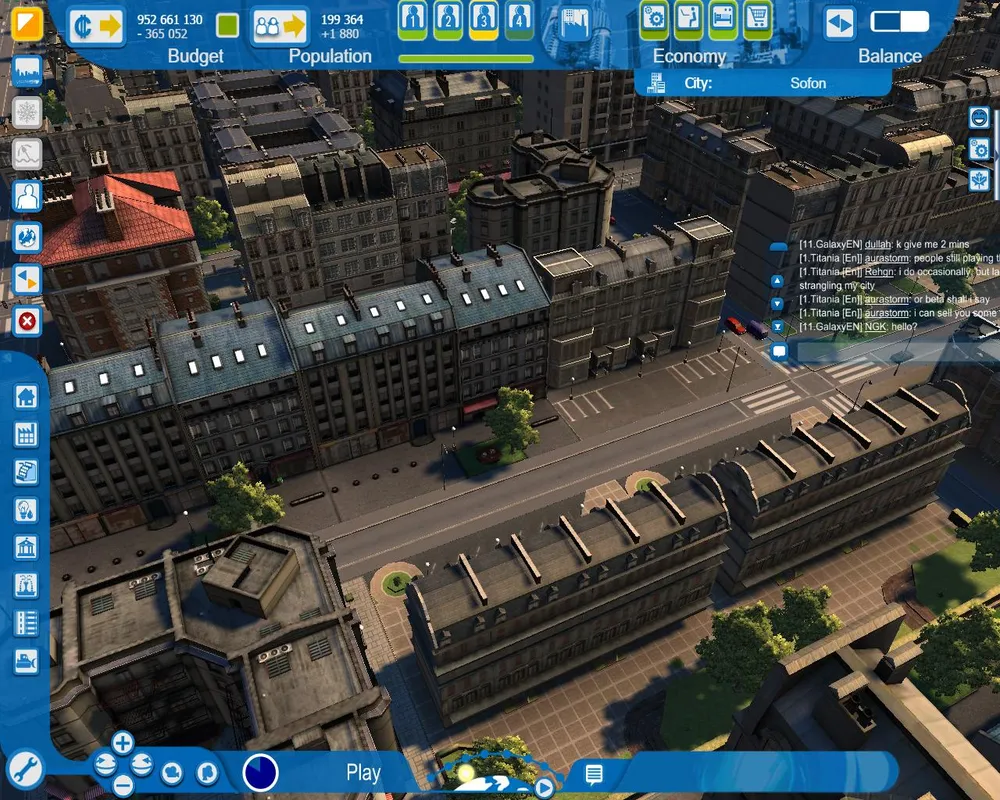This screenshot has width=1000, height=800.
Task: Click player name NGK in chat
Action: pos(875,327)
